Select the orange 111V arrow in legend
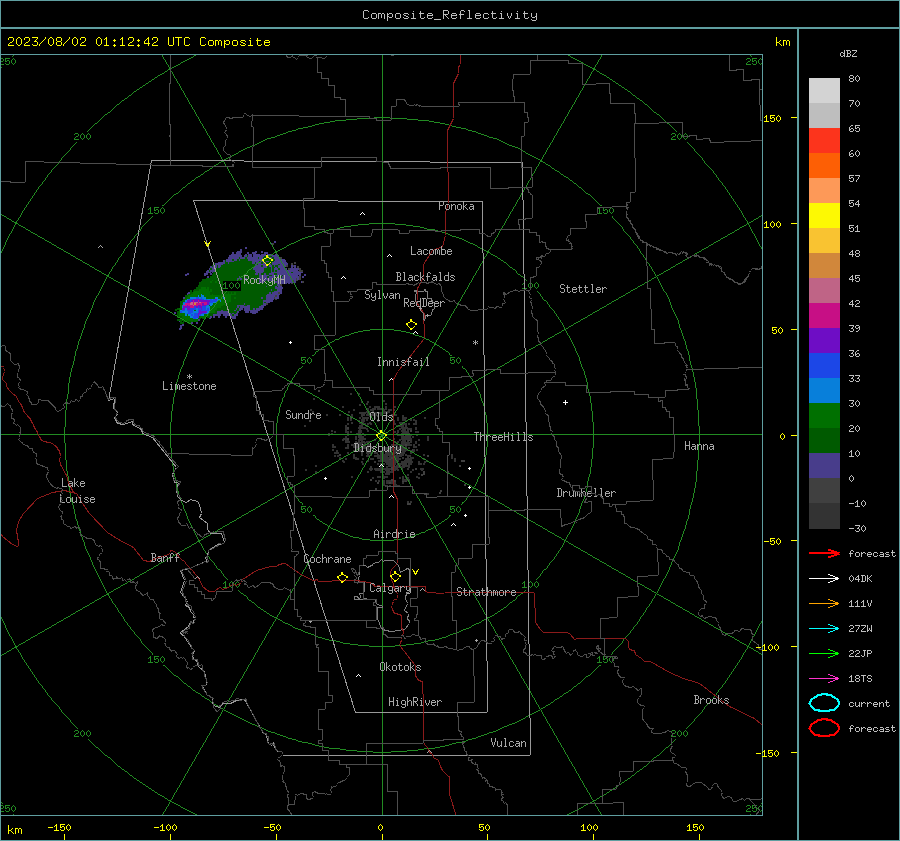900x841 pixels. coord(824,603)
